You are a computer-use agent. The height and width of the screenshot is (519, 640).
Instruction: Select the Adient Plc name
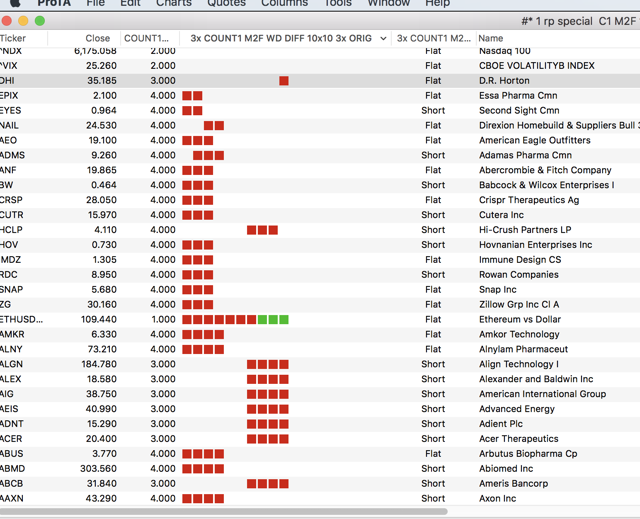pyautogui.click(x=501, y=424)
